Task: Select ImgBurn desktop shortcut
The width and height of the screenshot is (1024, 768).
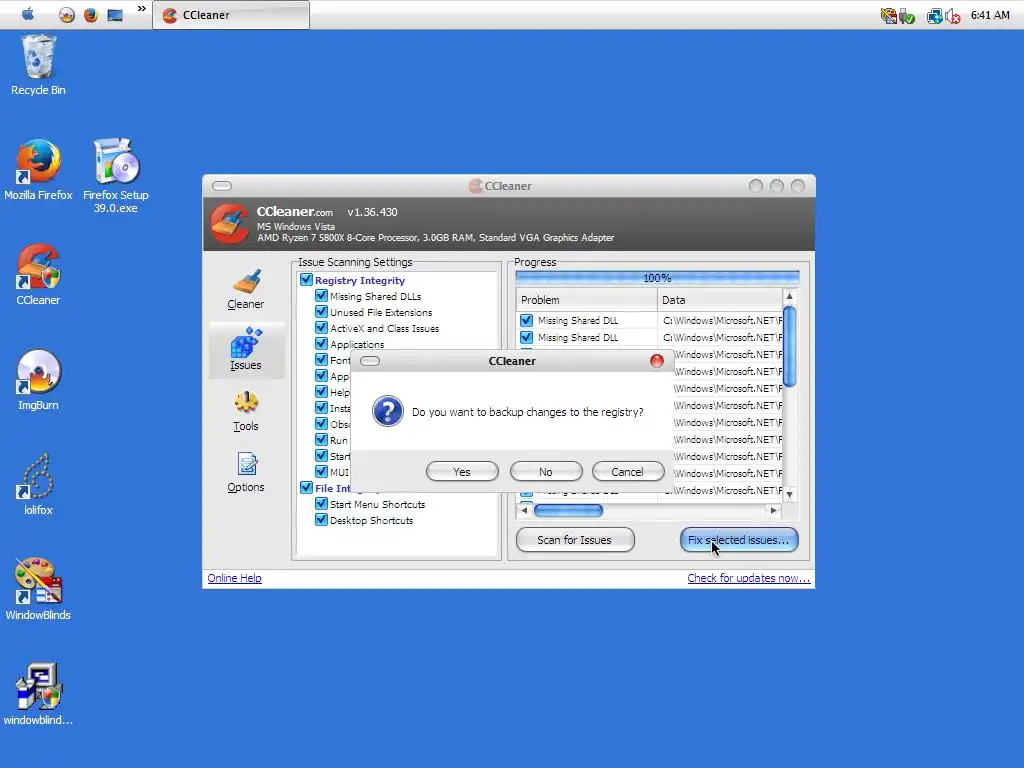Action: coord(38,380)
